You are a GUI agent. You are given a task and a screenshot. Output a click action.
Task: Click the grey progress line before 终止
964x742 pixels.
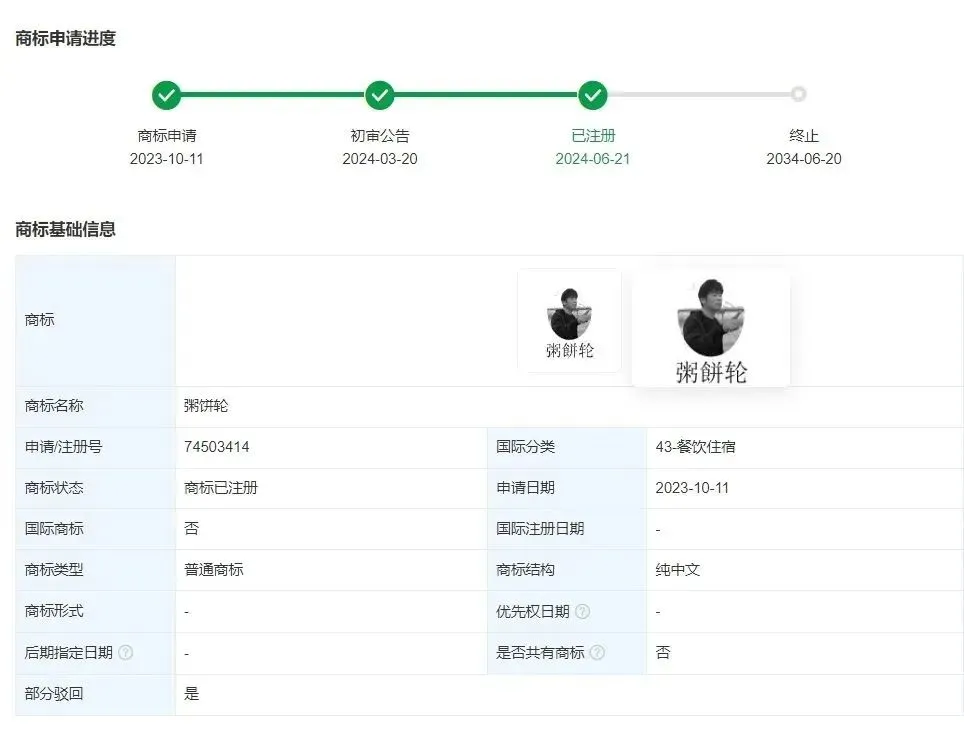[x=698, y=95]
